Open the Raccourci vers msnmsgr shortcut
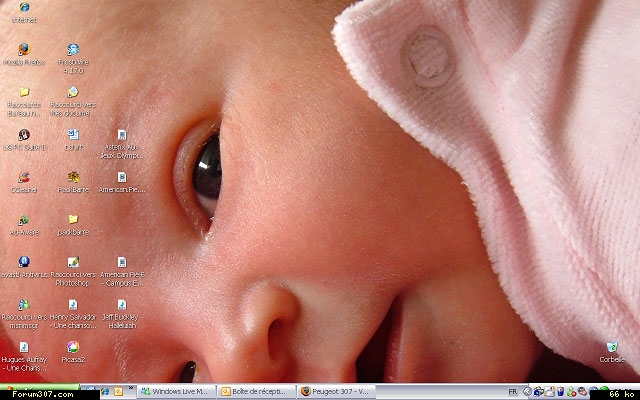640x400 pixels. pos(23,305)
